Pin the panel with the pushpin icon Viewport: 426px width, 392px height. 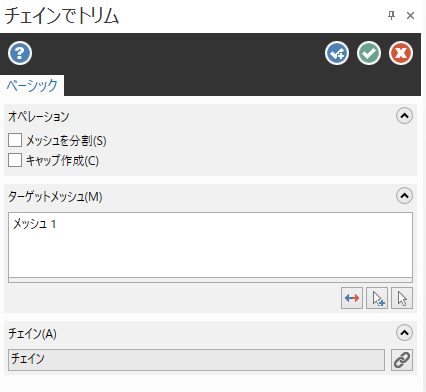(x=391, y=15)
